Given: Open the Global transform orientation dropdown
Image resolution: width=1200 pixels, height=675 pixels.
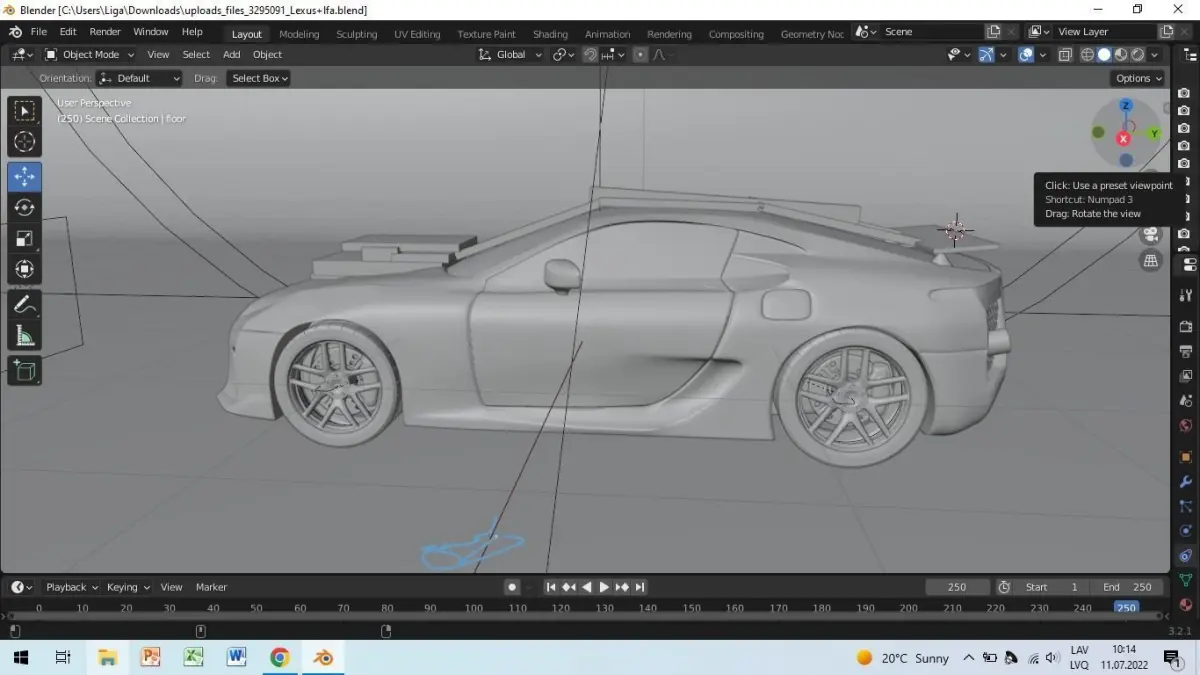Looking at the screenshot, I should (x=510, y=55).
